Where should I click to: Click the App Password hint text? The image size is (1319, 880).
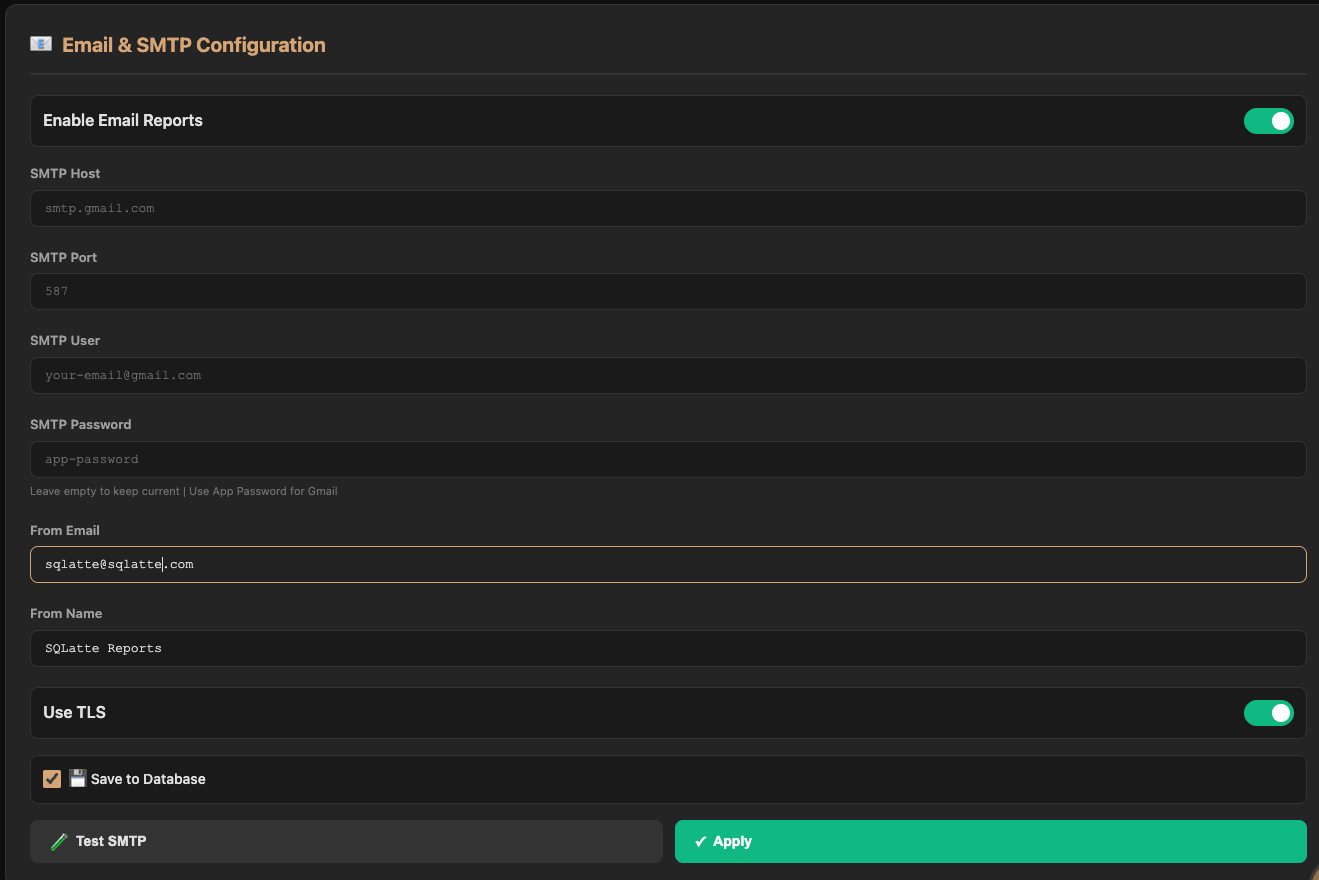(184, 491)
